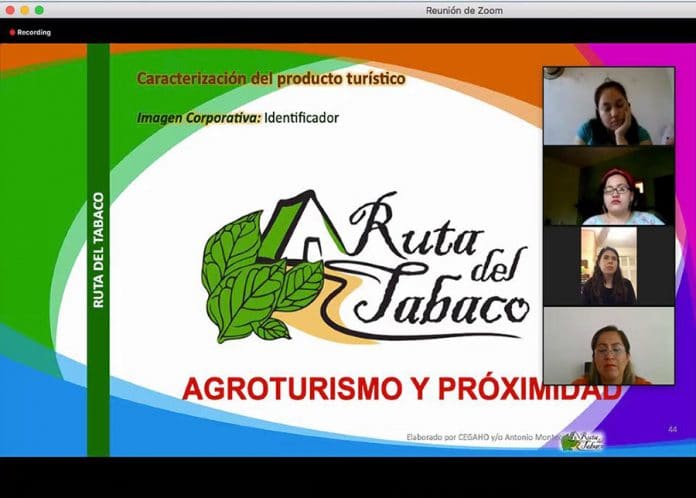Image resolution: width=696 pixels, height=498 pixels.
Task: Click the 'AGROTURISMO Y PRÓXIMIDAD' red text
Action: tap(402, 389)
